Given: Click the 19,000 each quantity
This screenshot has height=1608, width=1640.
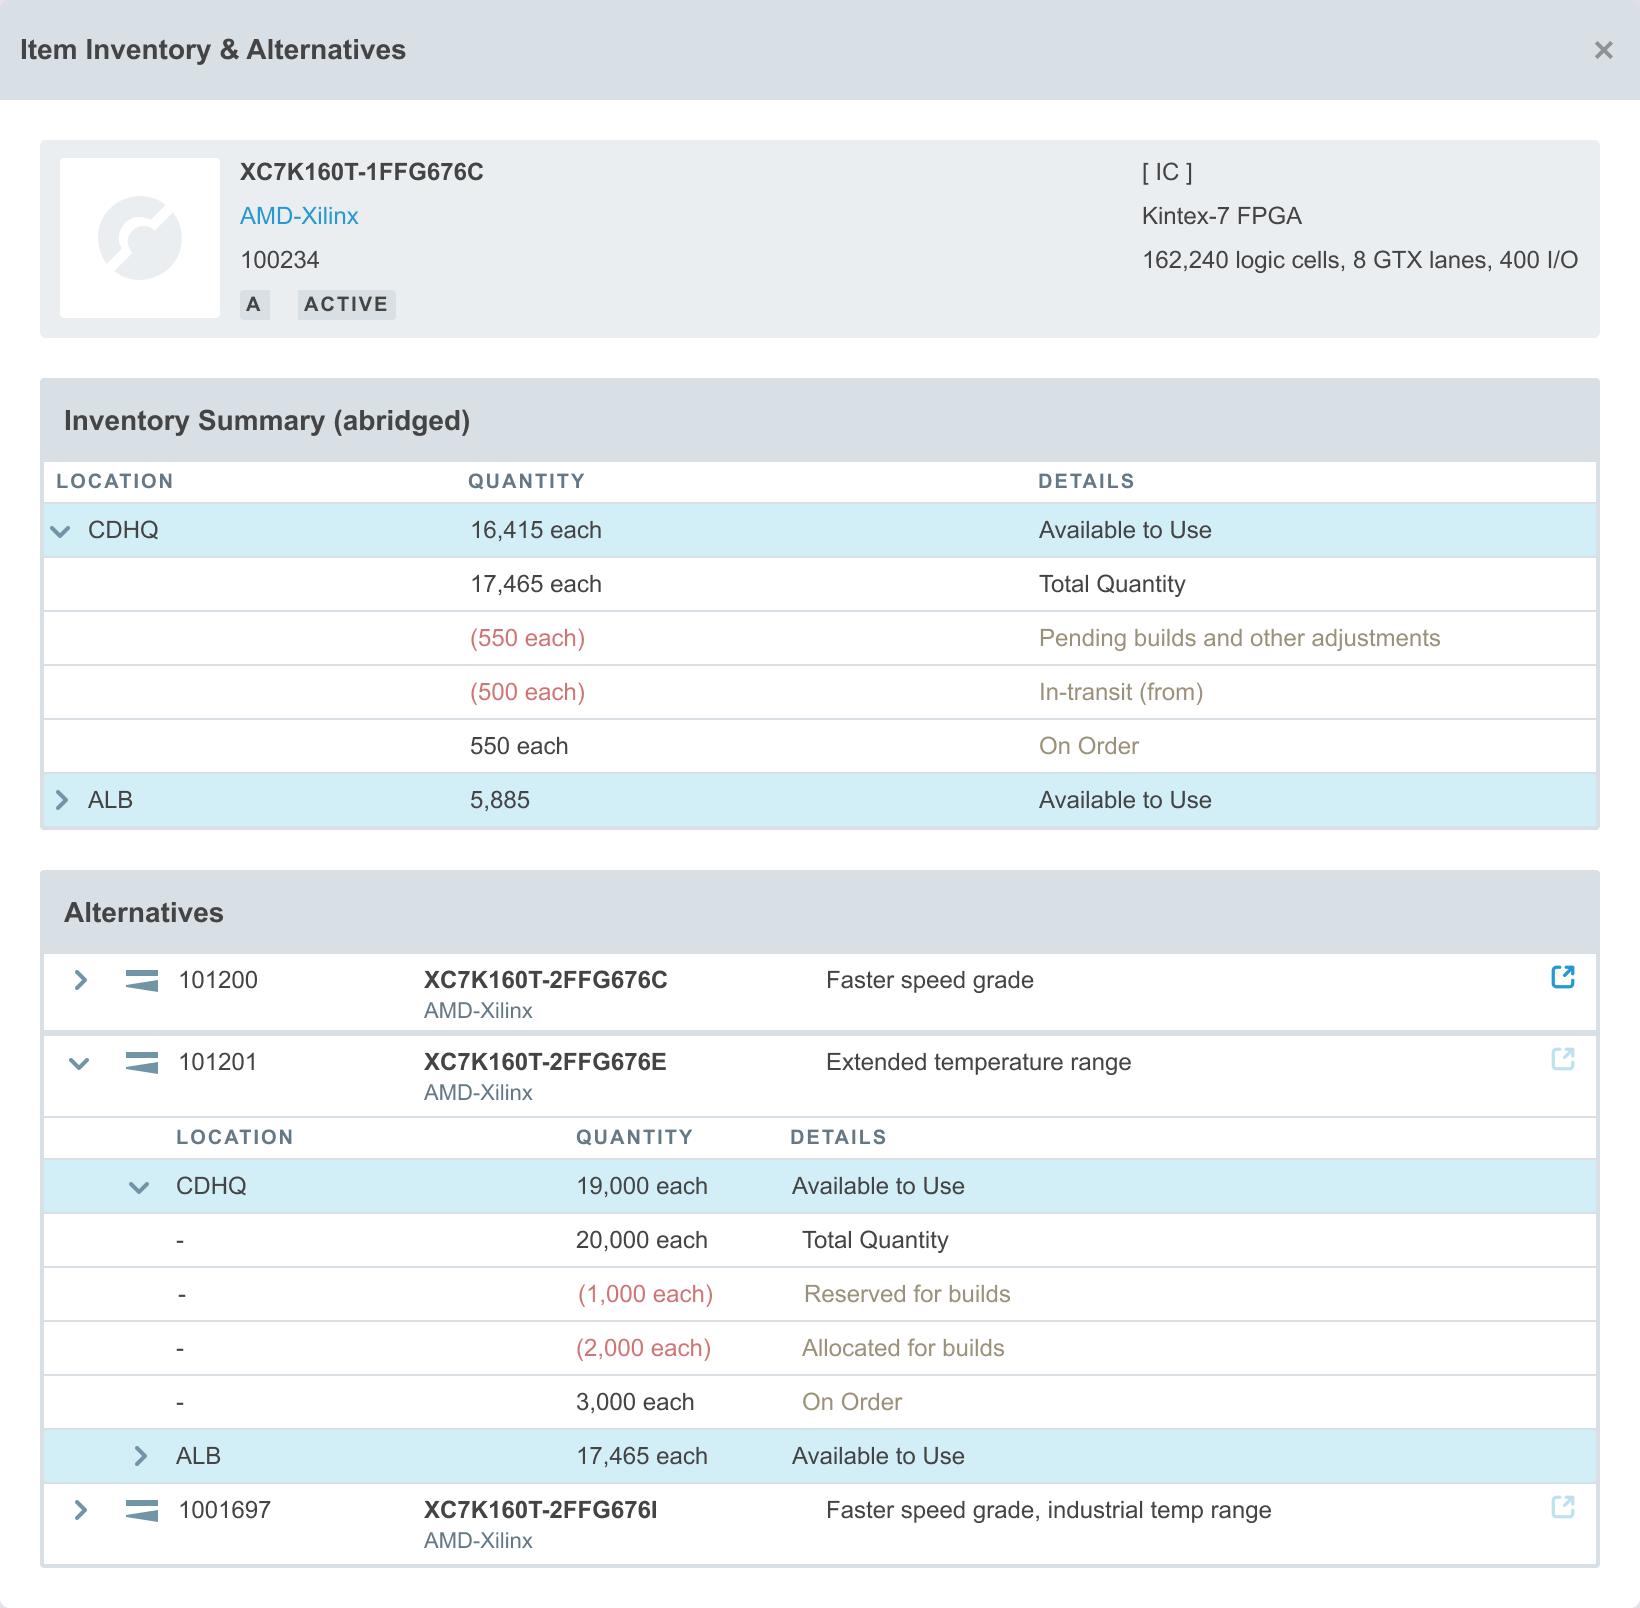Looking at the screenshot, I should [642, 1186].
